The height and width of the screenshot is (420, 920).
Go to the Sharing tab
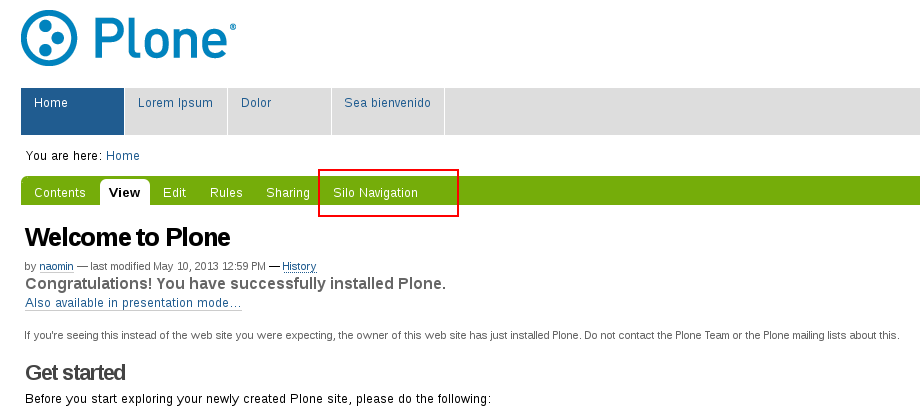288,193
